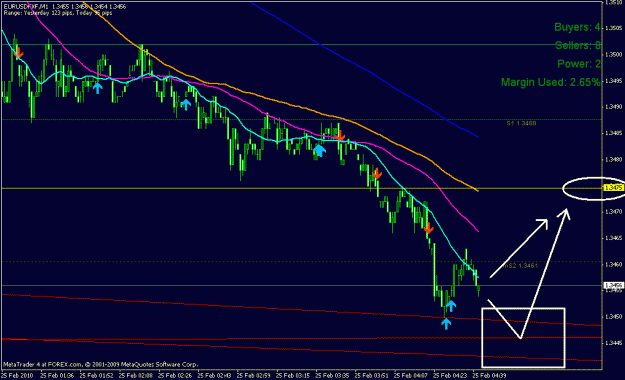625x380 pixels.
Task: Click the 1.3470 price axis label
Action: [613, 212]
